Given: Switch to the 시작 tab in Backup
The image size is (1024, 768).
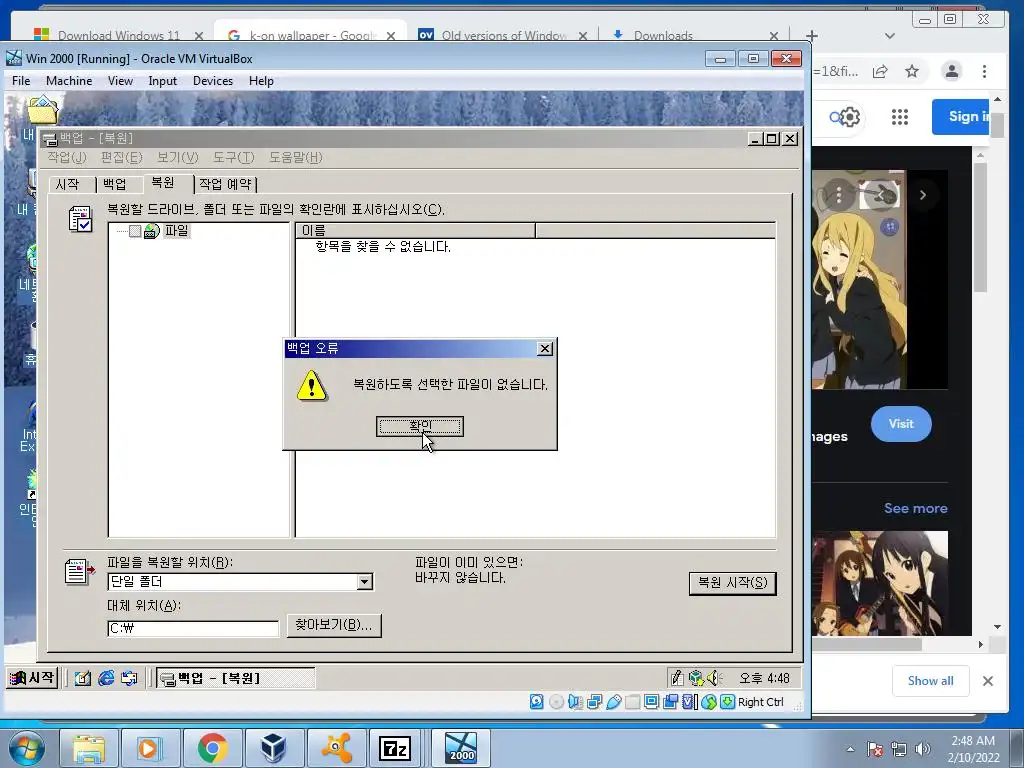Looking at the screenshot, I should pos(67,185).
